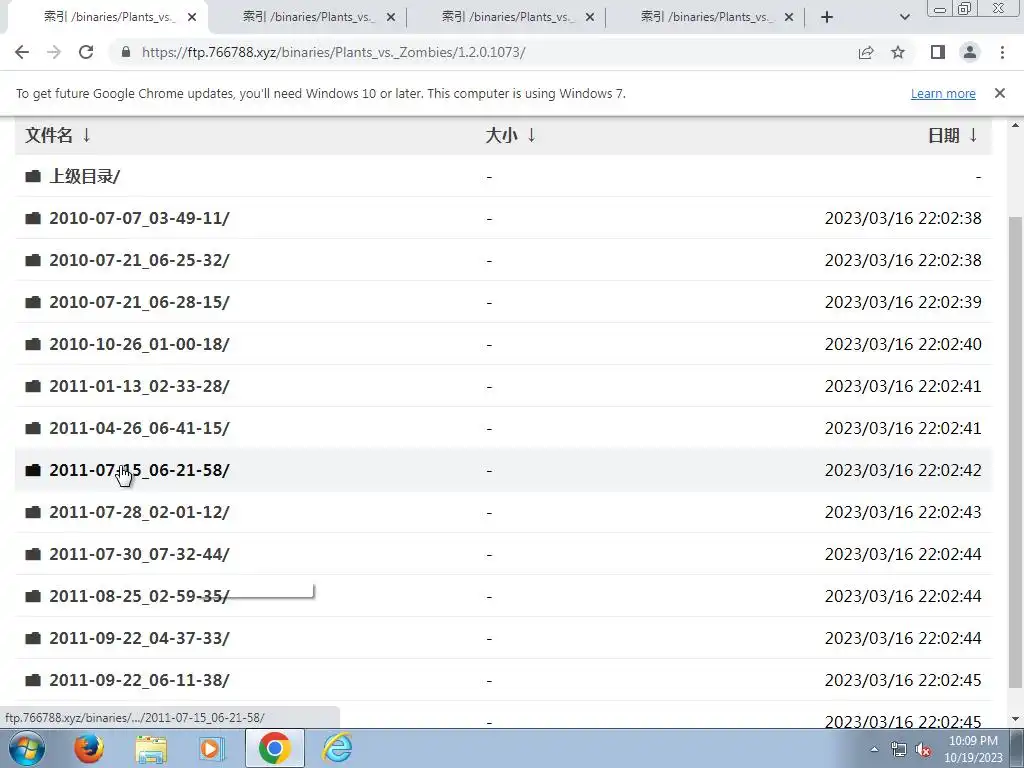Open folder 2011-07-15_06-21-58/
Screen dimensions: 1024x768
click(x=139, y=470)
